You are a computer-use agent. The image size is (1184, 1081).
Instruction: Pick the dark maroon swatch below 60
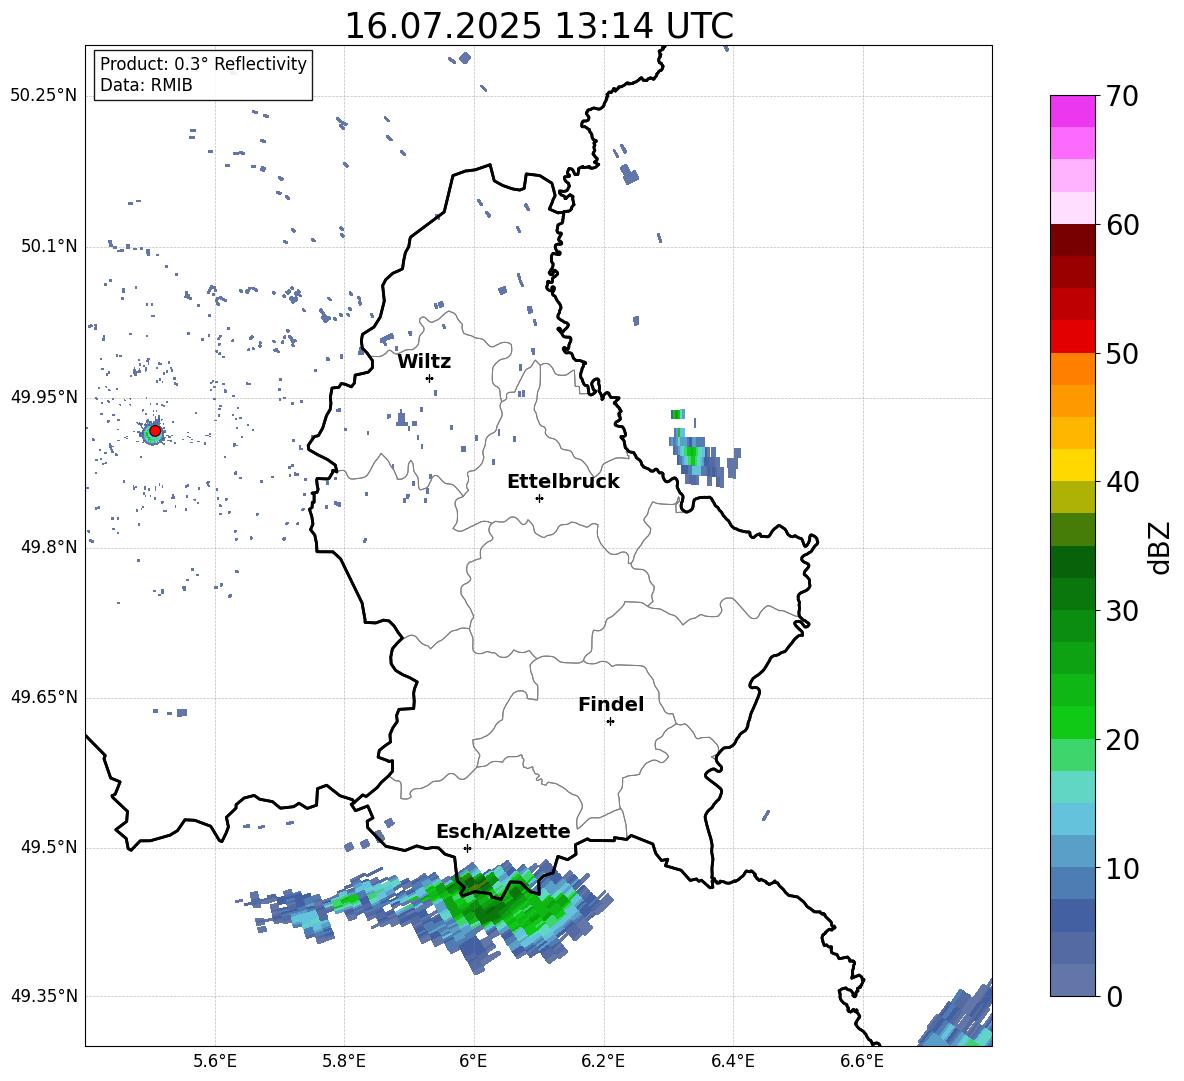[x=1072, y=240]
